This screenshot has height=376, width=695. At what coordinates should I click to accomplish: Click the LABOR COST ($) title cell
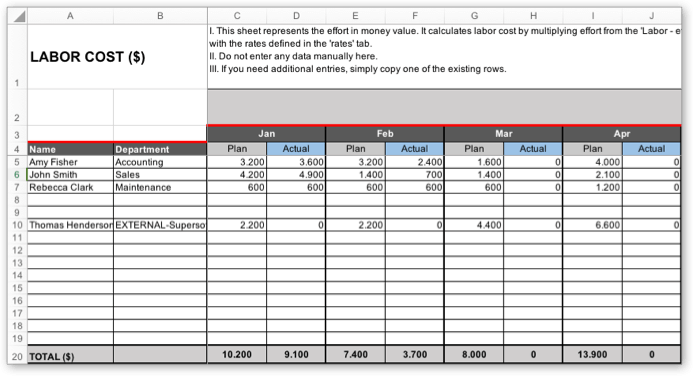(x=117, y=56)
